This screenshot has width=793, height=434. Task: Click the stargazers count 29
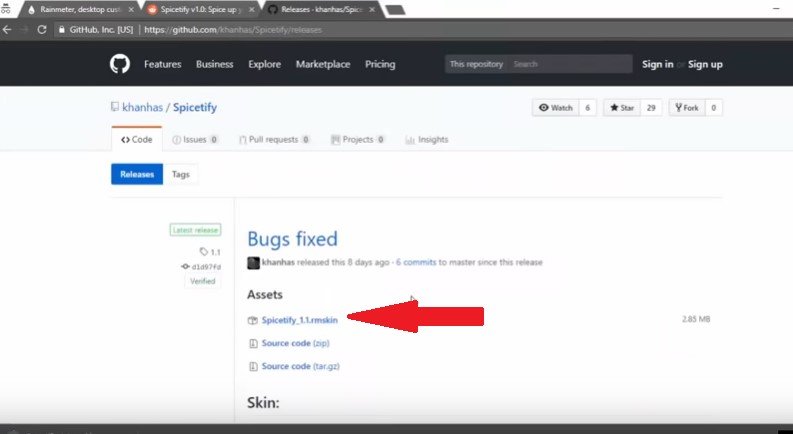click(651, 108)
